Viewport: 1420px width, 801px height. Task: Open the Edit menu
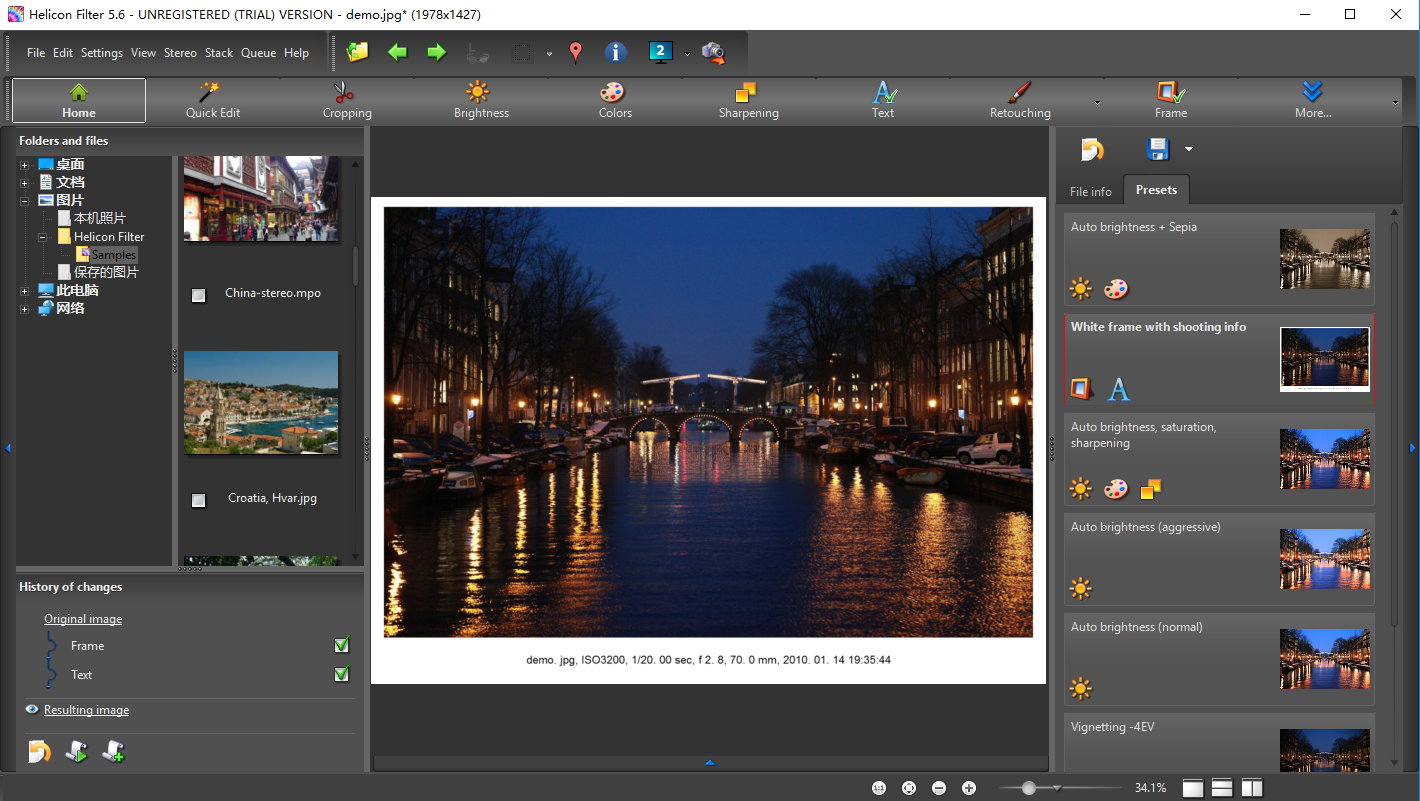63,53
